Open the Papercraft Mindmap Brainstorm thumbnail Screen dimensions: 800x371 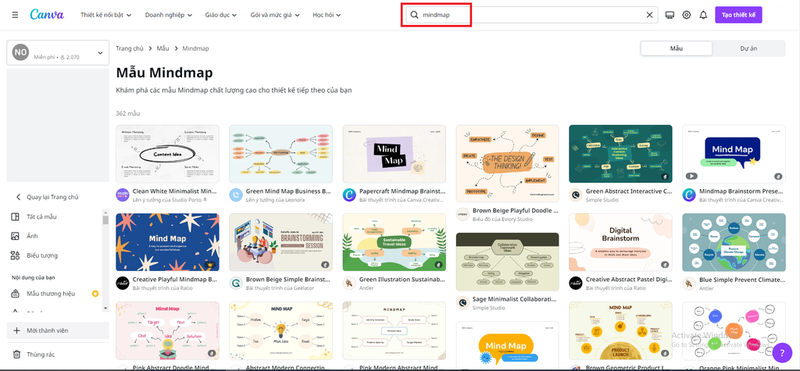[394, 154]
